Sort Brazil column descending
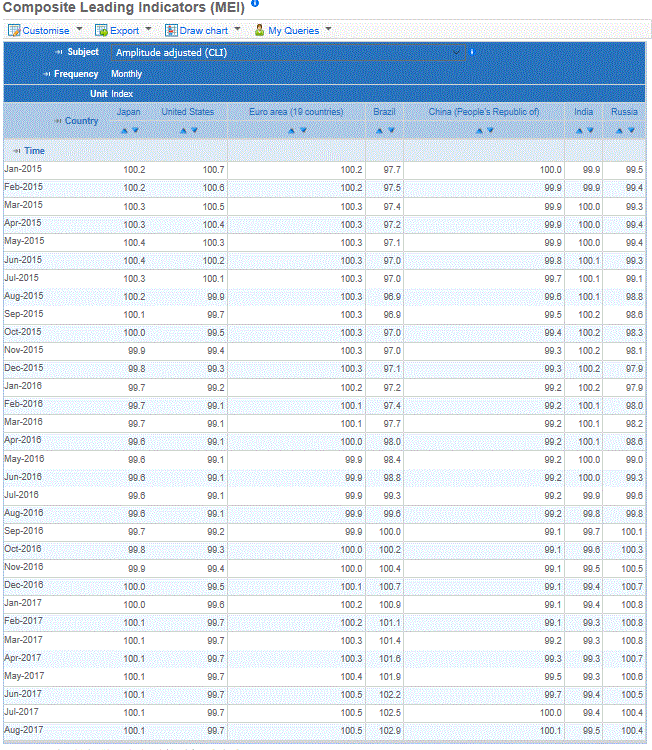 click(391, 130)
